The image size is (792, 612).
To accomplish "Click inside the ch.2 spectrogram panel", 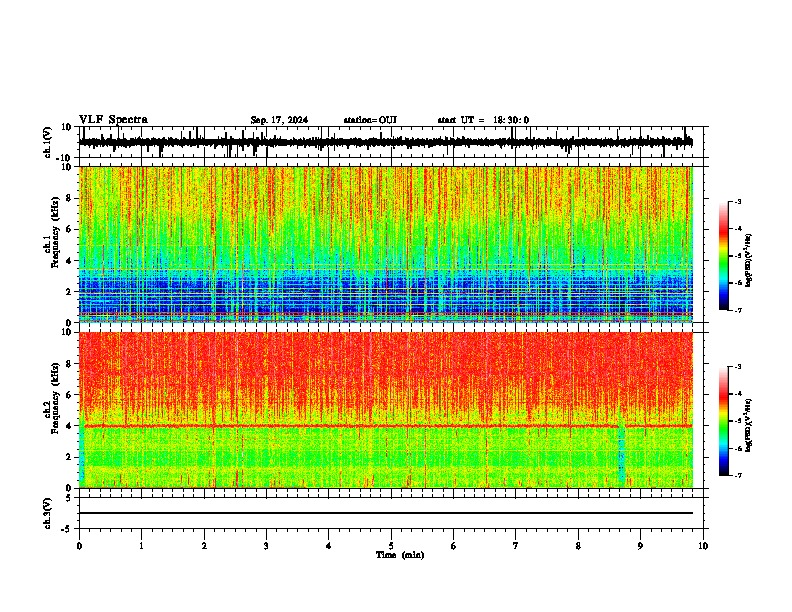I will pyautogui.click(x=385, y=410).
